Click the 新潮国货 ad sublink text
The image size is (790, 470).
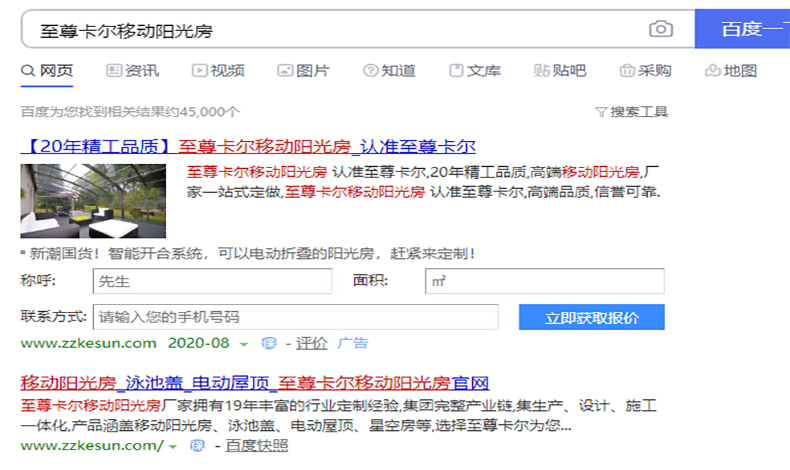point(251,253)
